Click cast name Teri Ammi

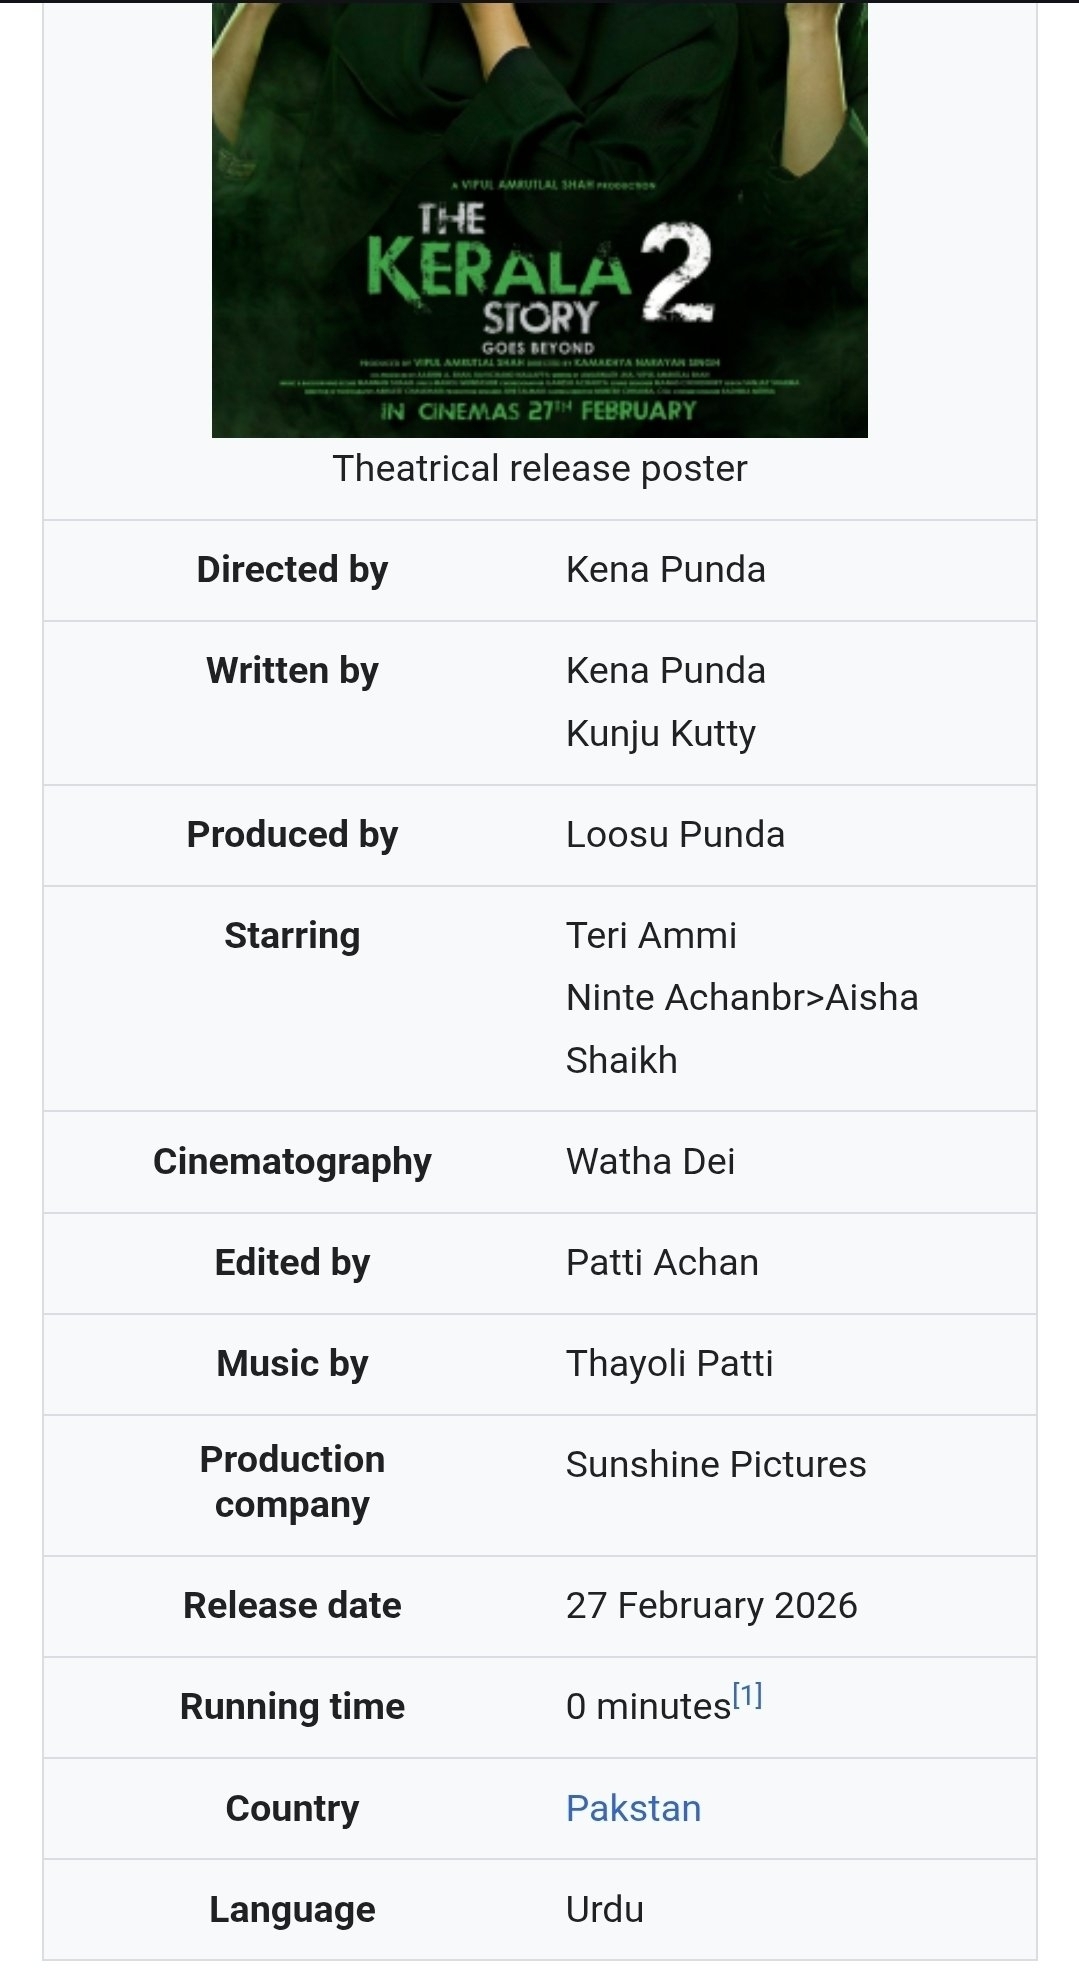(x=651, y=935)
